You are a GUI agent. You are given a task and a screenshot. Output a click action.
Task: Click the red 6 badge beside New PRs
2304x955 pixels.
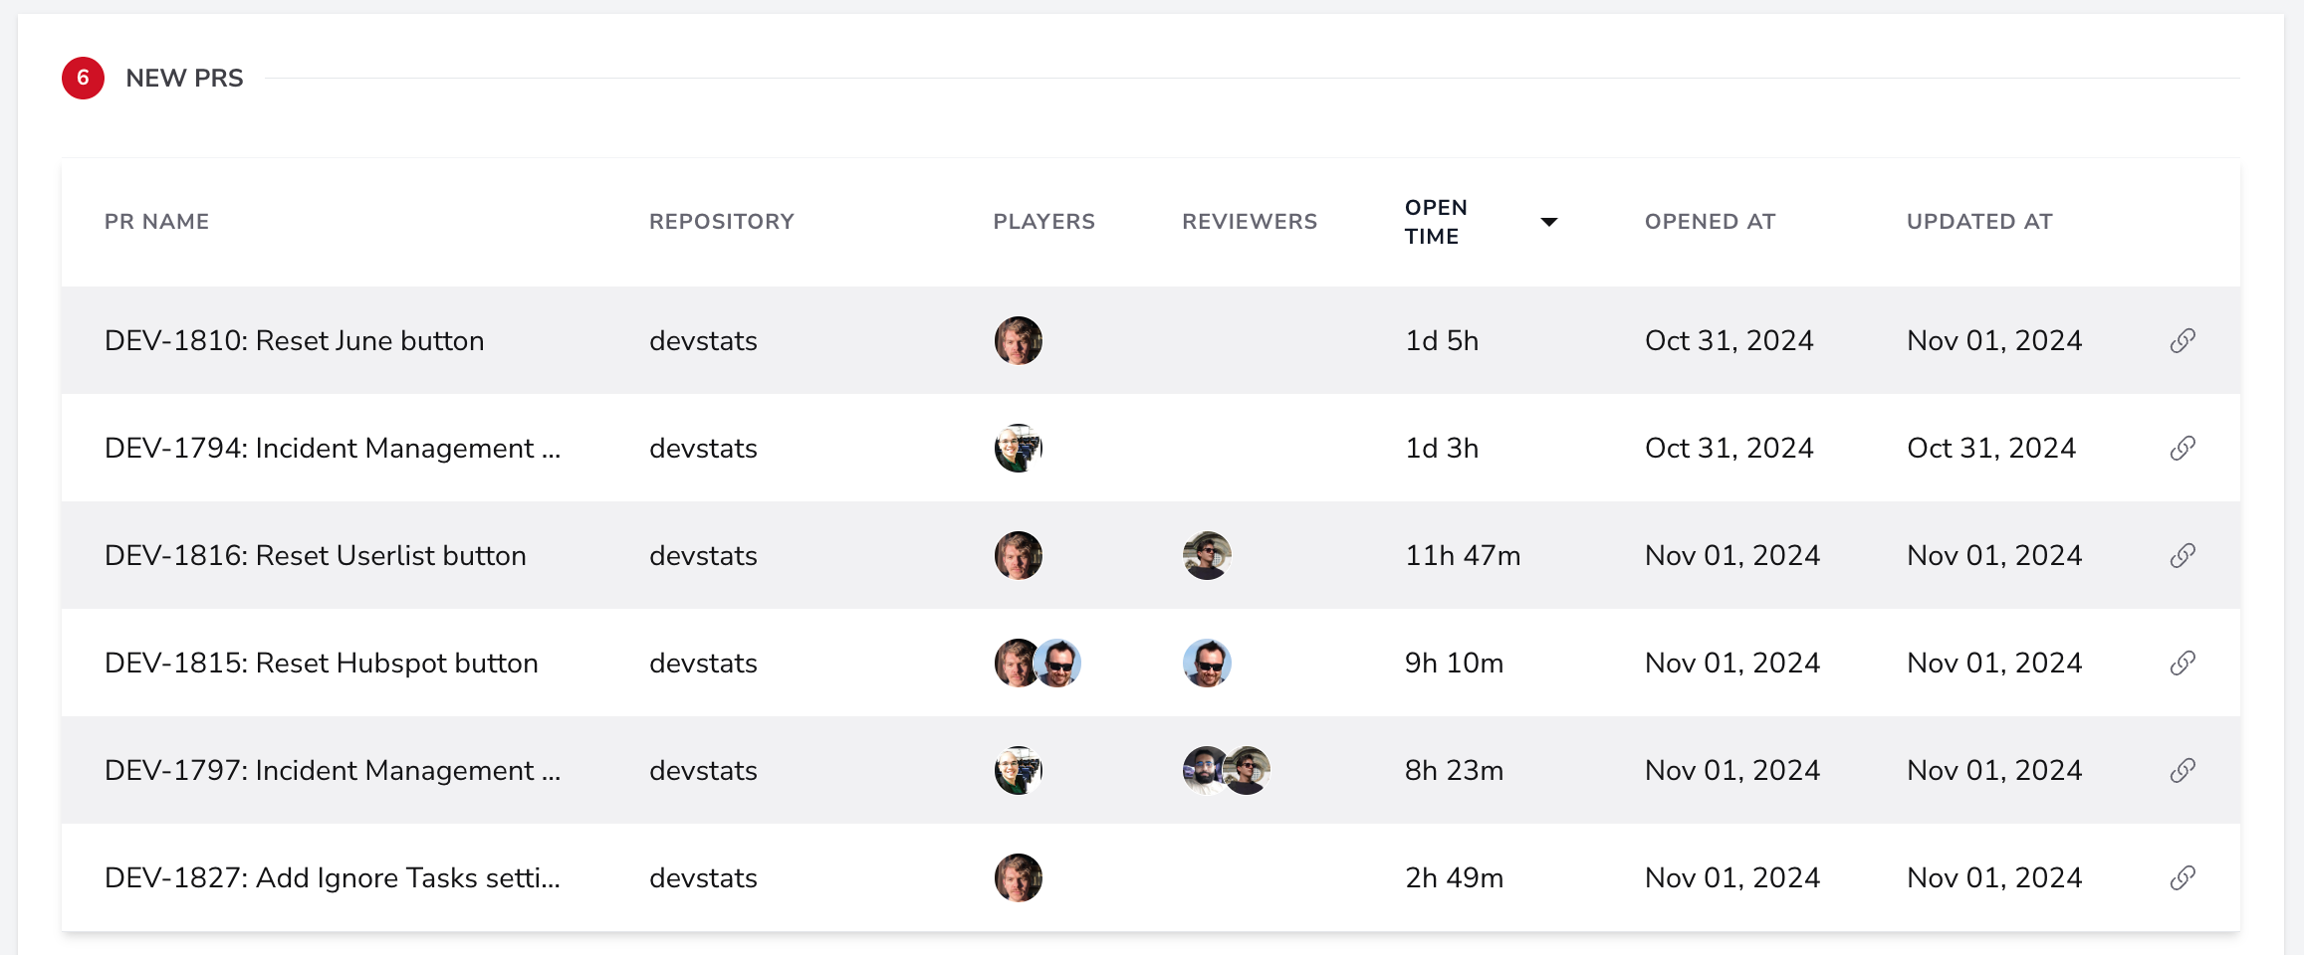tap(83, 78)
